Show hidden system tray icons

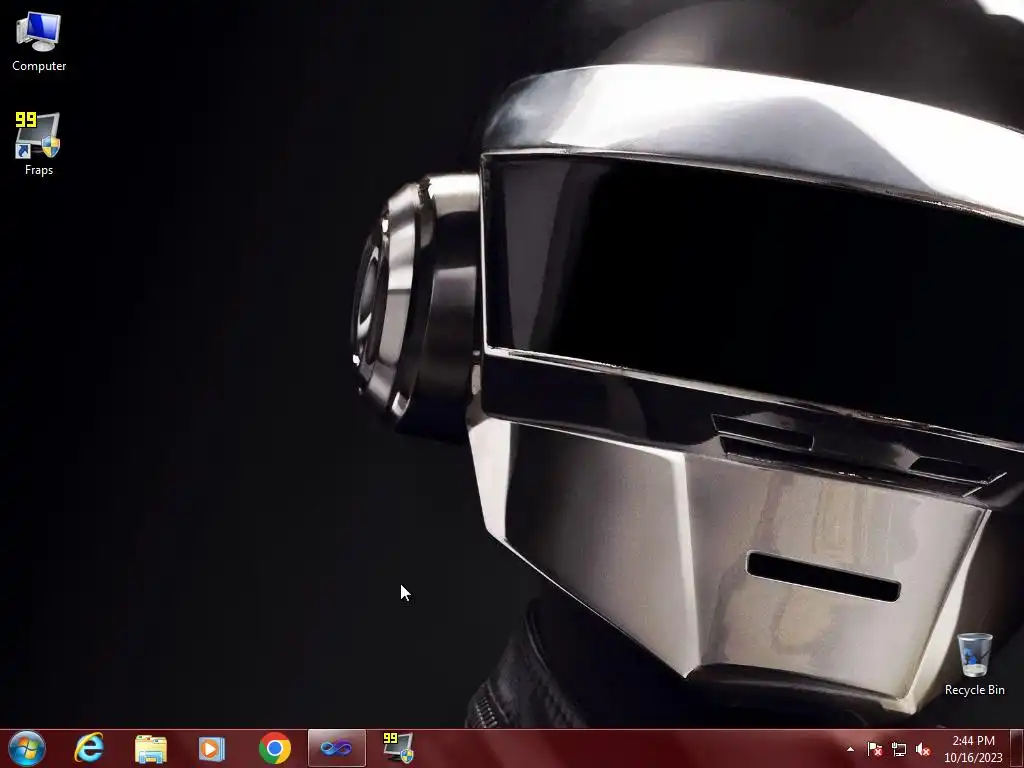tap(850, 749)
